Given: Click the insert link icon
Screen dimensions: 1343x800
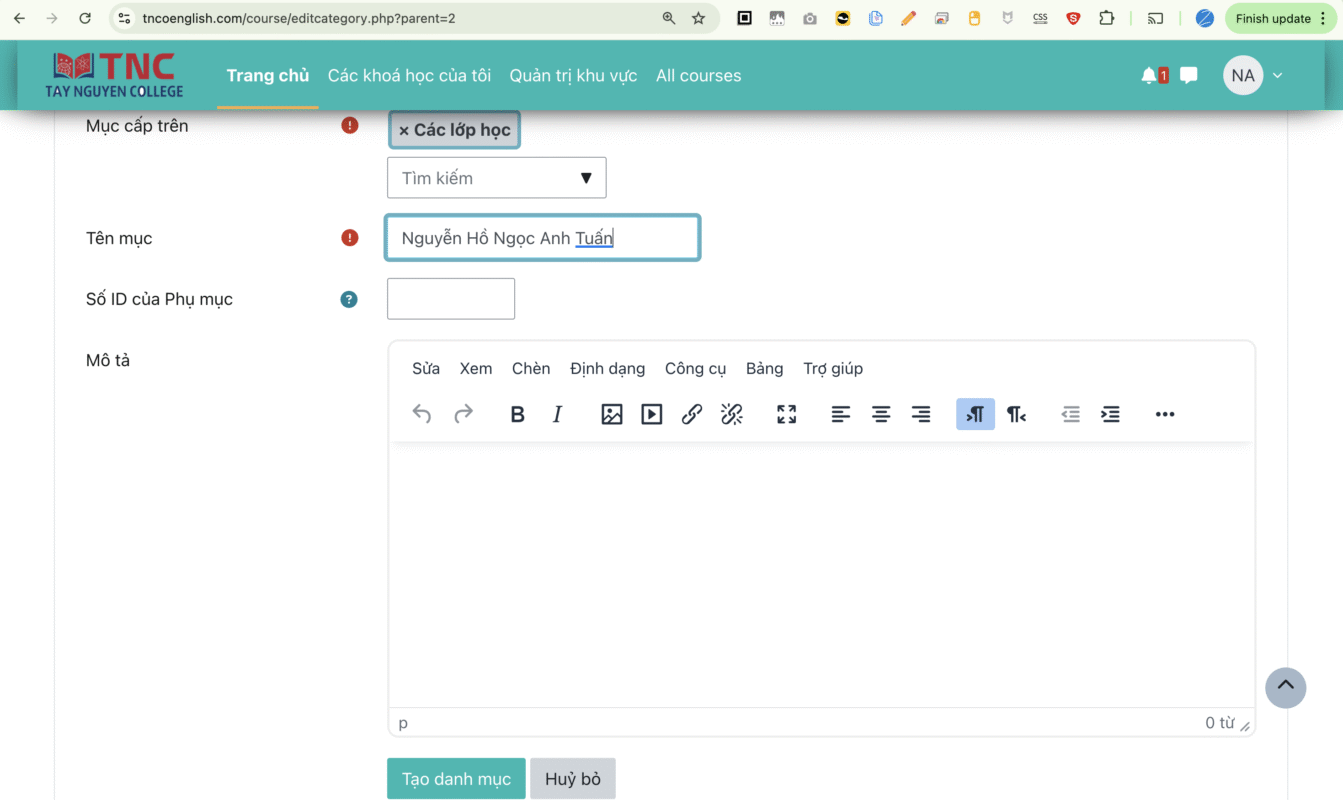Looking at the screenshot, I should click(x=692, y=414).
